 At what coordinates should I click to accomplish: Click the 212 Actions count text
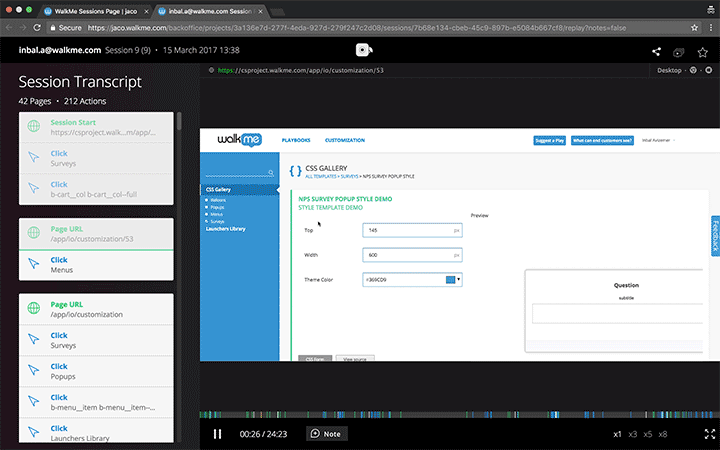click(x=85, y=101)
